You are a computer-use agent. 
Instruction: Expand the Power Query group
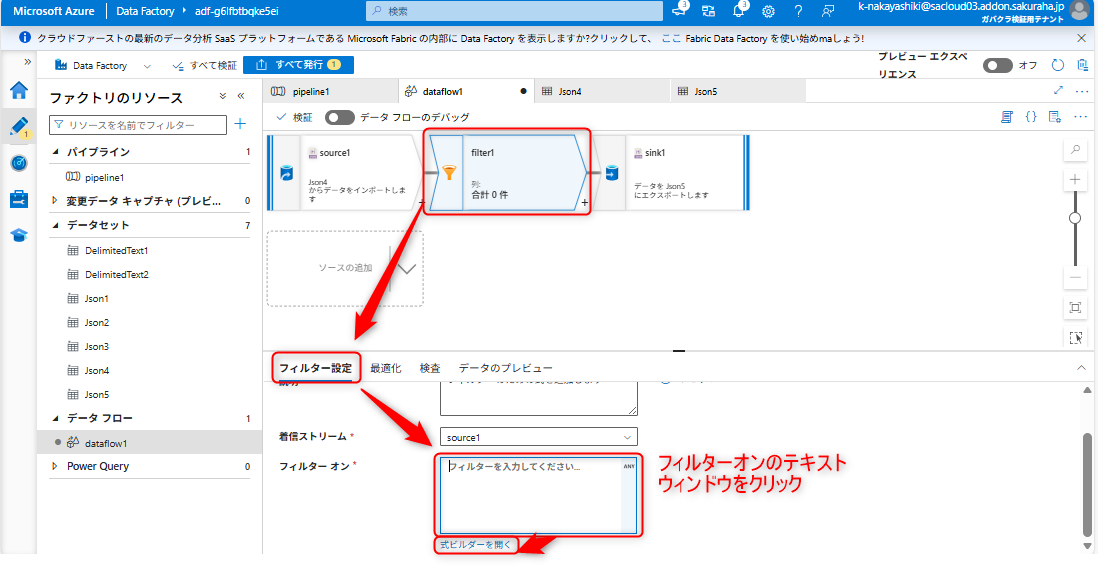tap(55, 466)
